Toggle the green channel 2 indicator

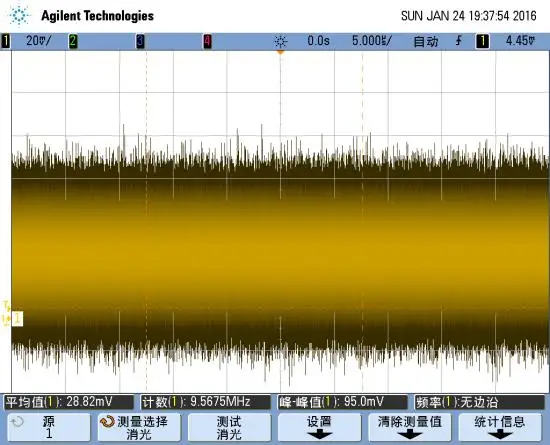point(73,41)
